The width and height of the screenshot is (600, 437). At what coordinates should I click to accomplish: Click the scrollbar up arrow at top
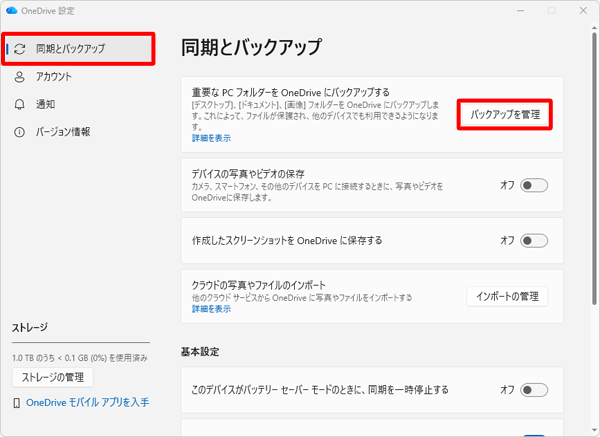[x=594, y=28]
